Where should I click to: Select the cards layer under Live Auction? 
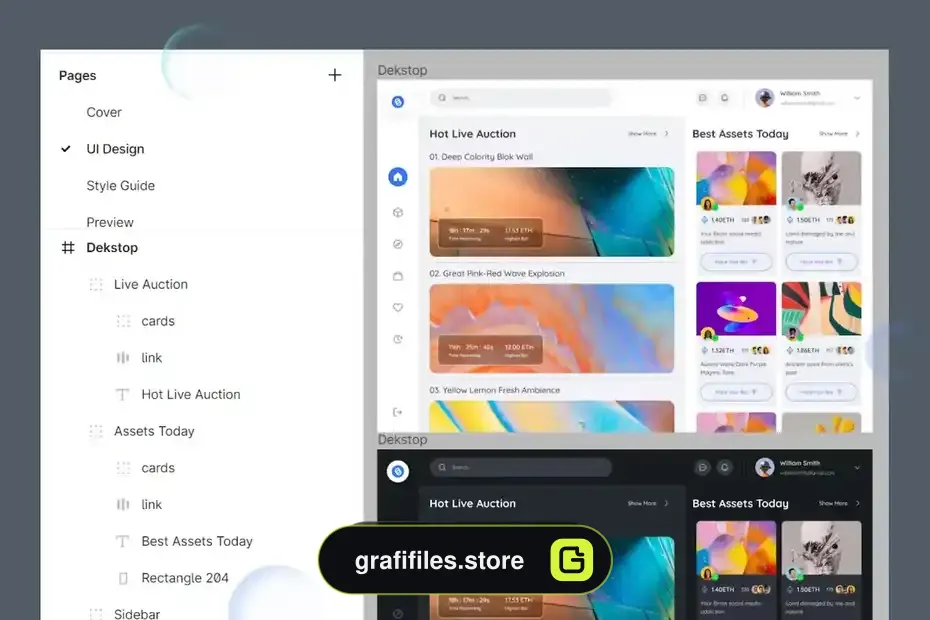click(158, 321)
